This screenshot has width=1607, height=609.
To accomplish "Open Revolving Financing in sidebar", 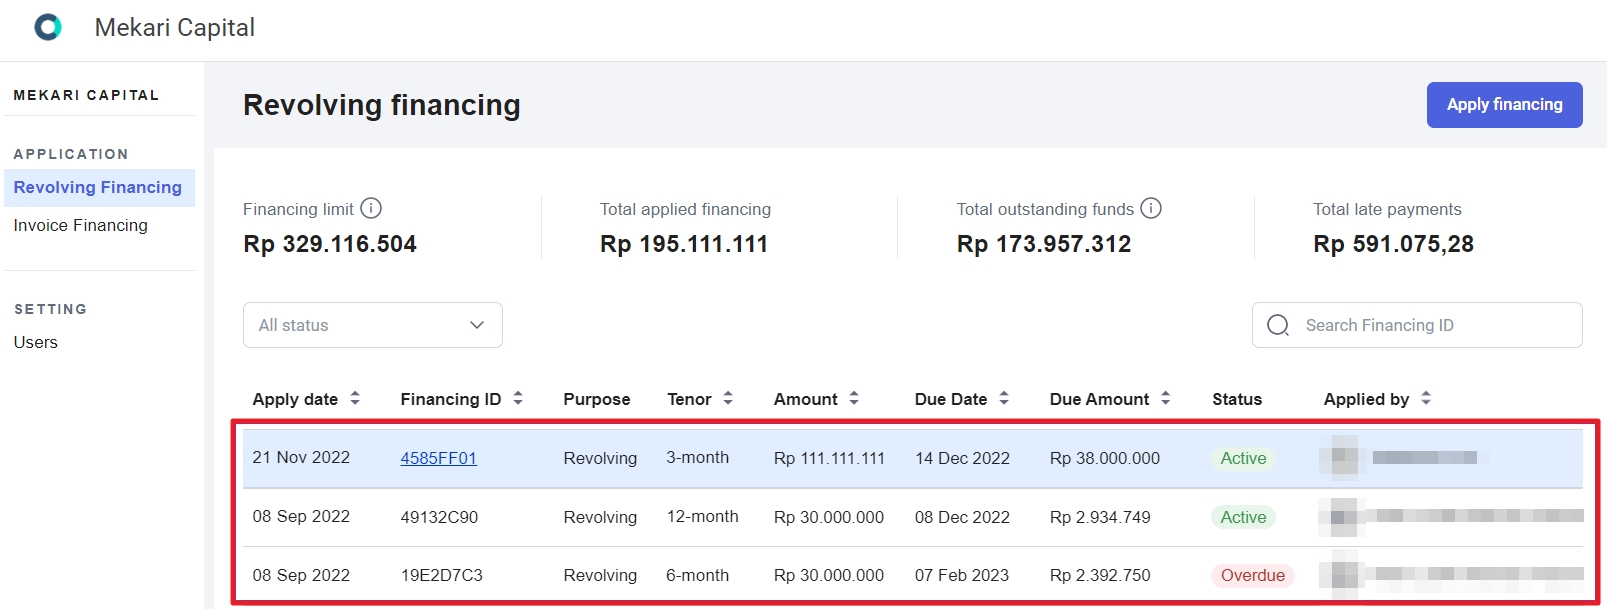I will pyautogui.click(x=98, y=187).
